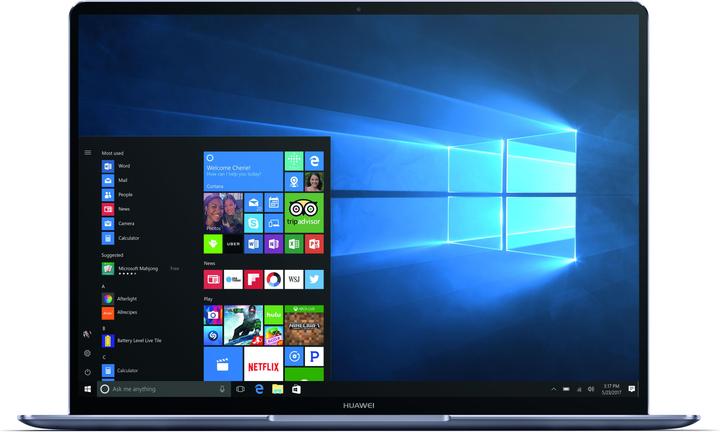Launch News from the Most used list
Viewport: 720px width, 432px height.
click(116, 209)
